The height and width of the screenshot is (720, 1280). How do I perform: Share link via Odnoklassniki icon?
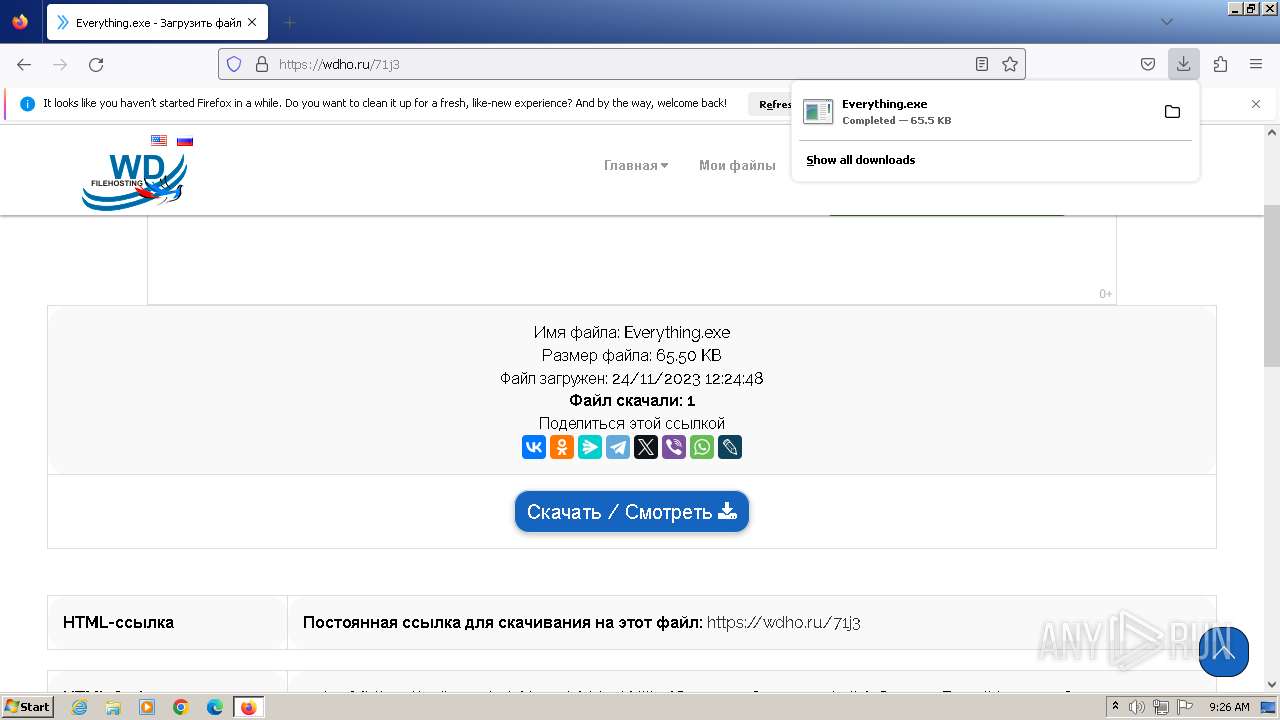562,447
